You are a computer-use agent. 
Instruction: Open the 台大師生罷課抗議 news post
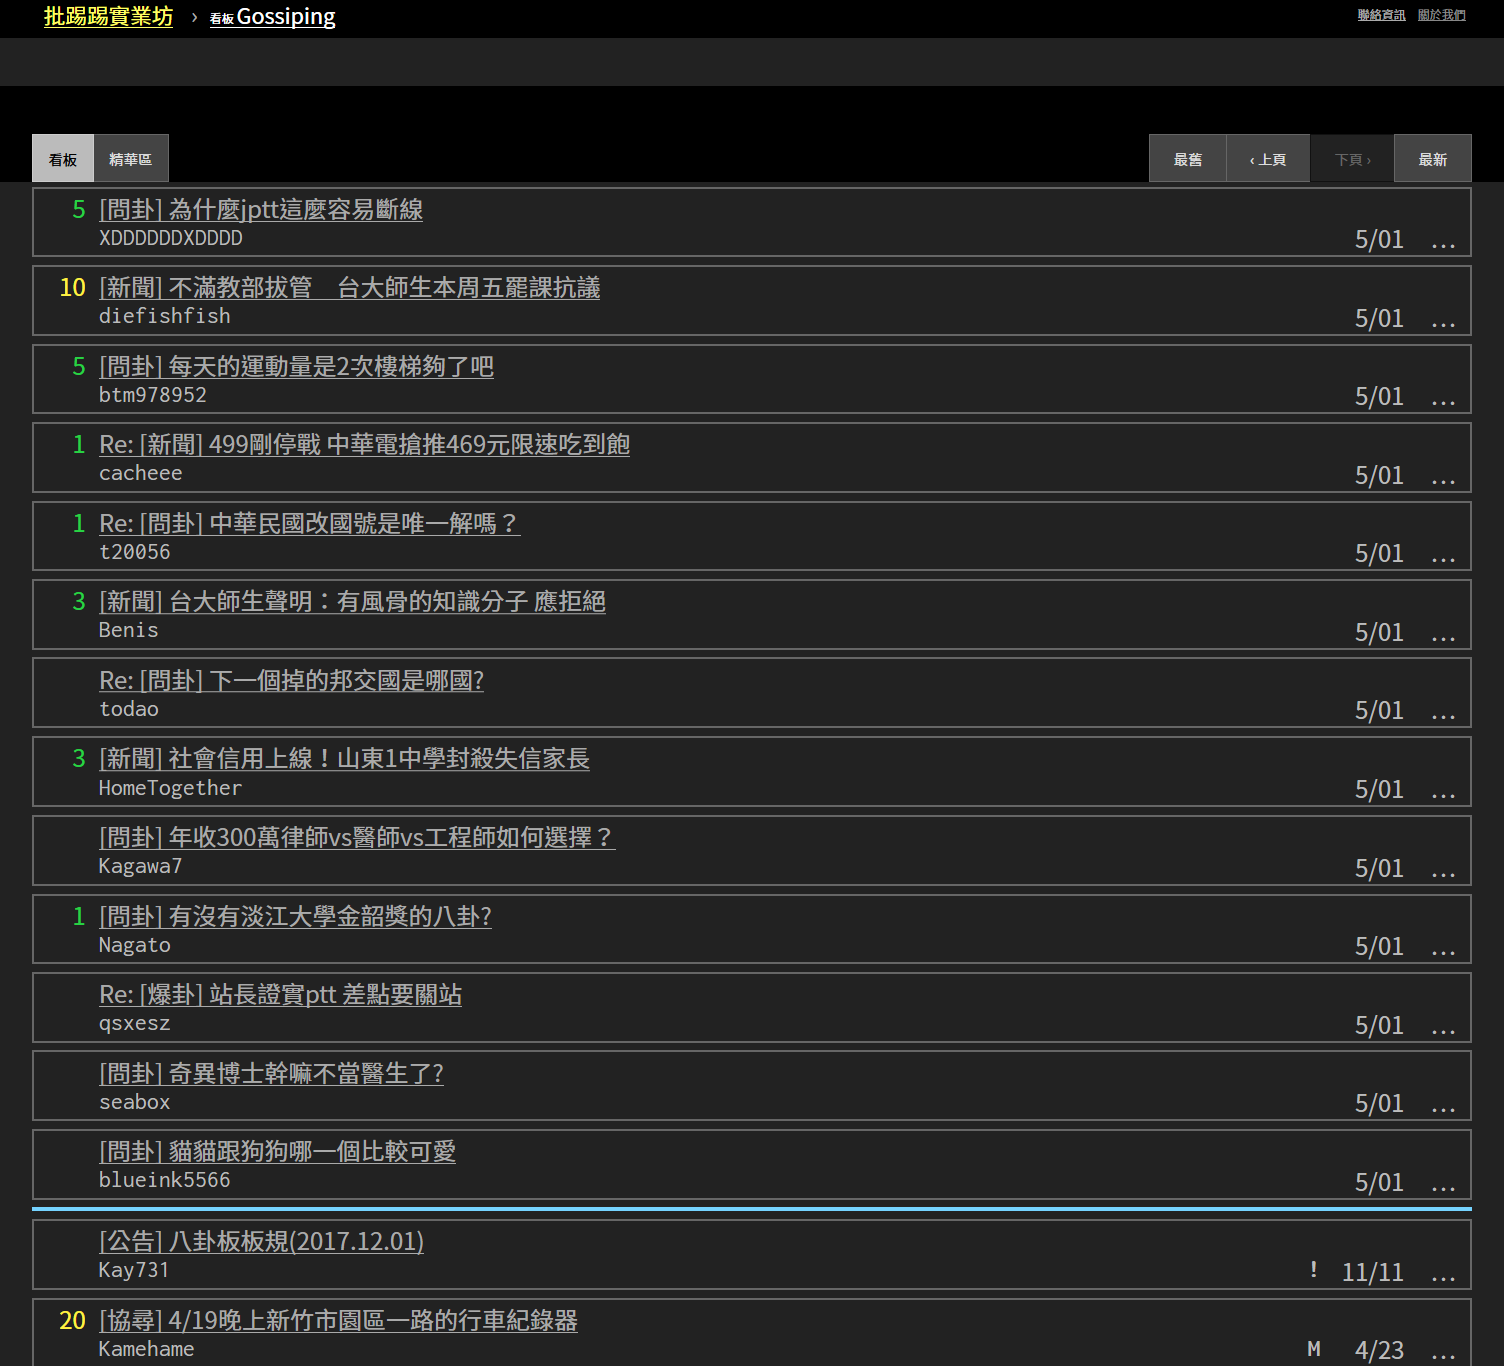coord(349,288)
